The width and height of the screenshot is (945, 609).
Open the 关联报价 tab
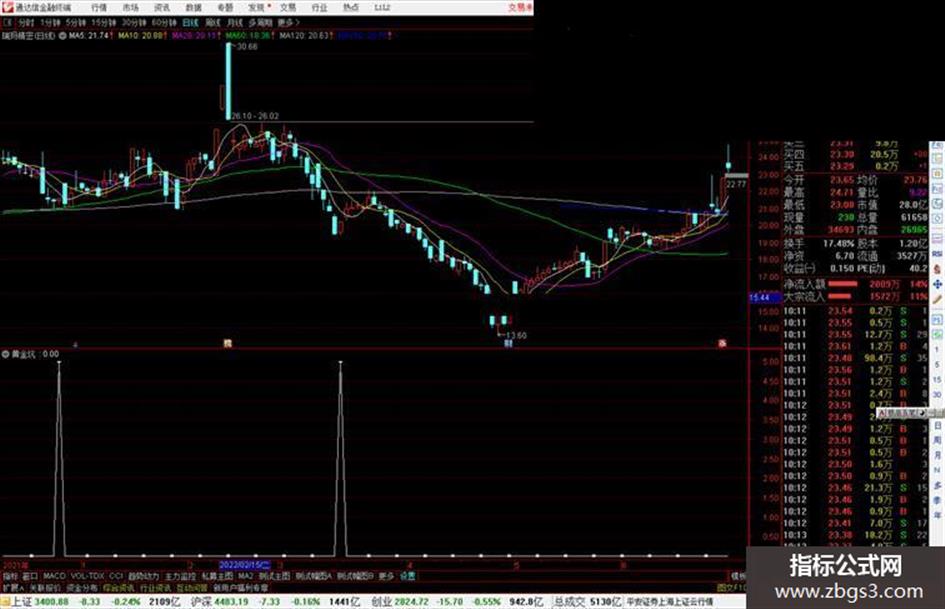(x=45, y=587)
